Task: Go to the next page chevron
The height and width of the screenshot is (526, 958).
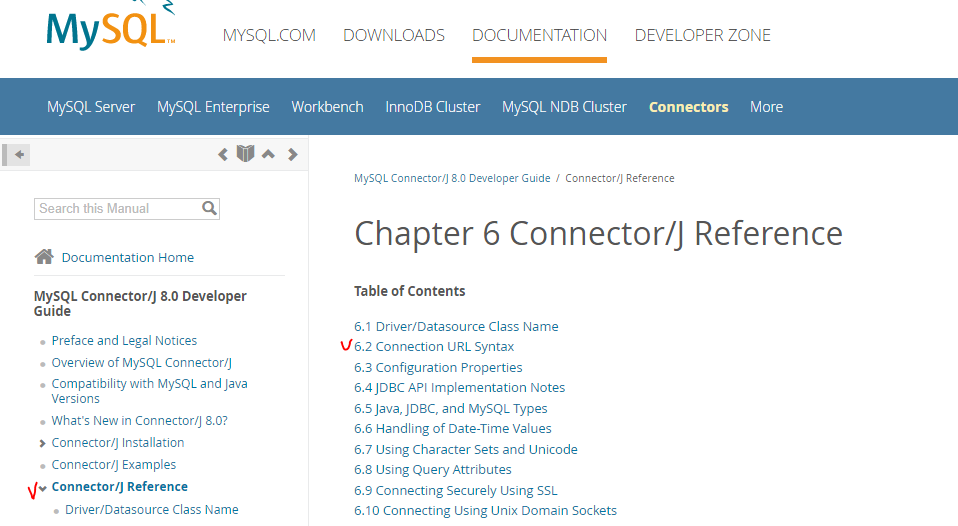Action: (293, 155)
